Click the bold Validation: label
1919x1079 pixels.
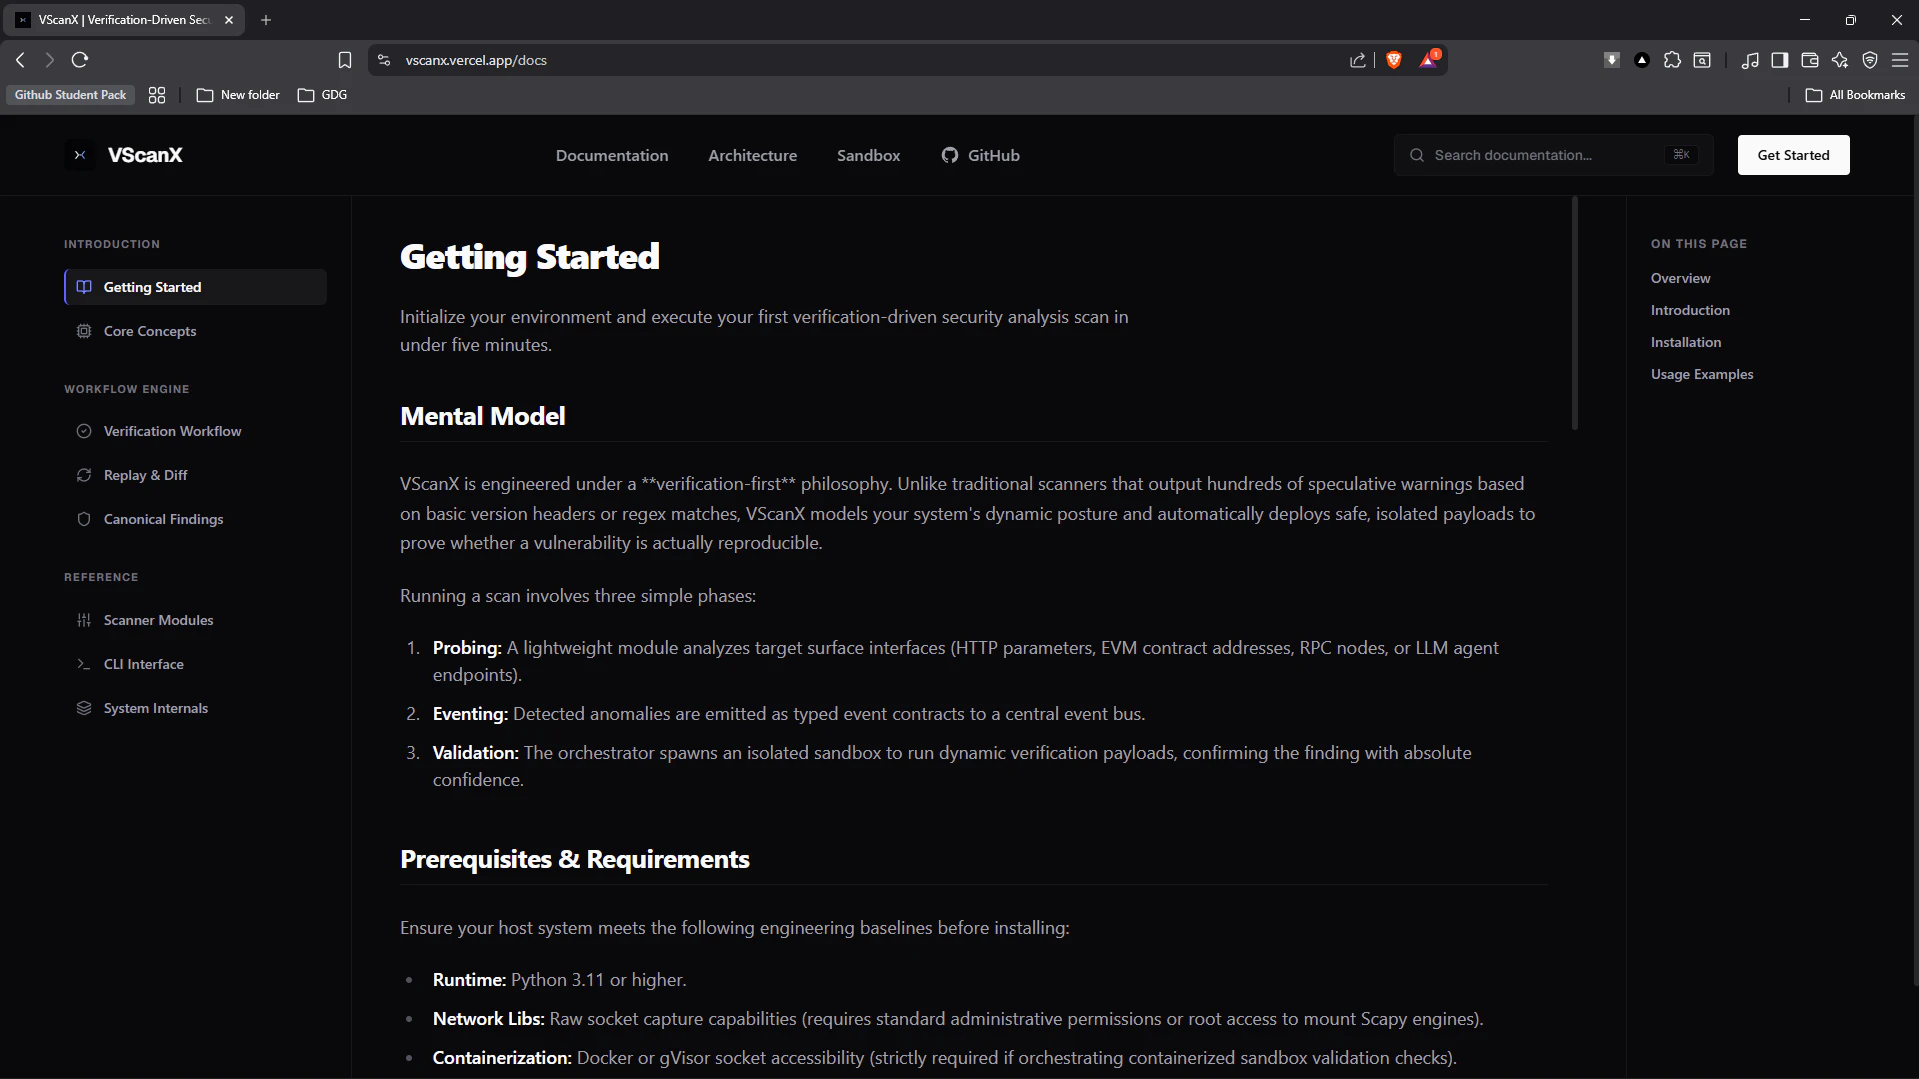[475, 753]
